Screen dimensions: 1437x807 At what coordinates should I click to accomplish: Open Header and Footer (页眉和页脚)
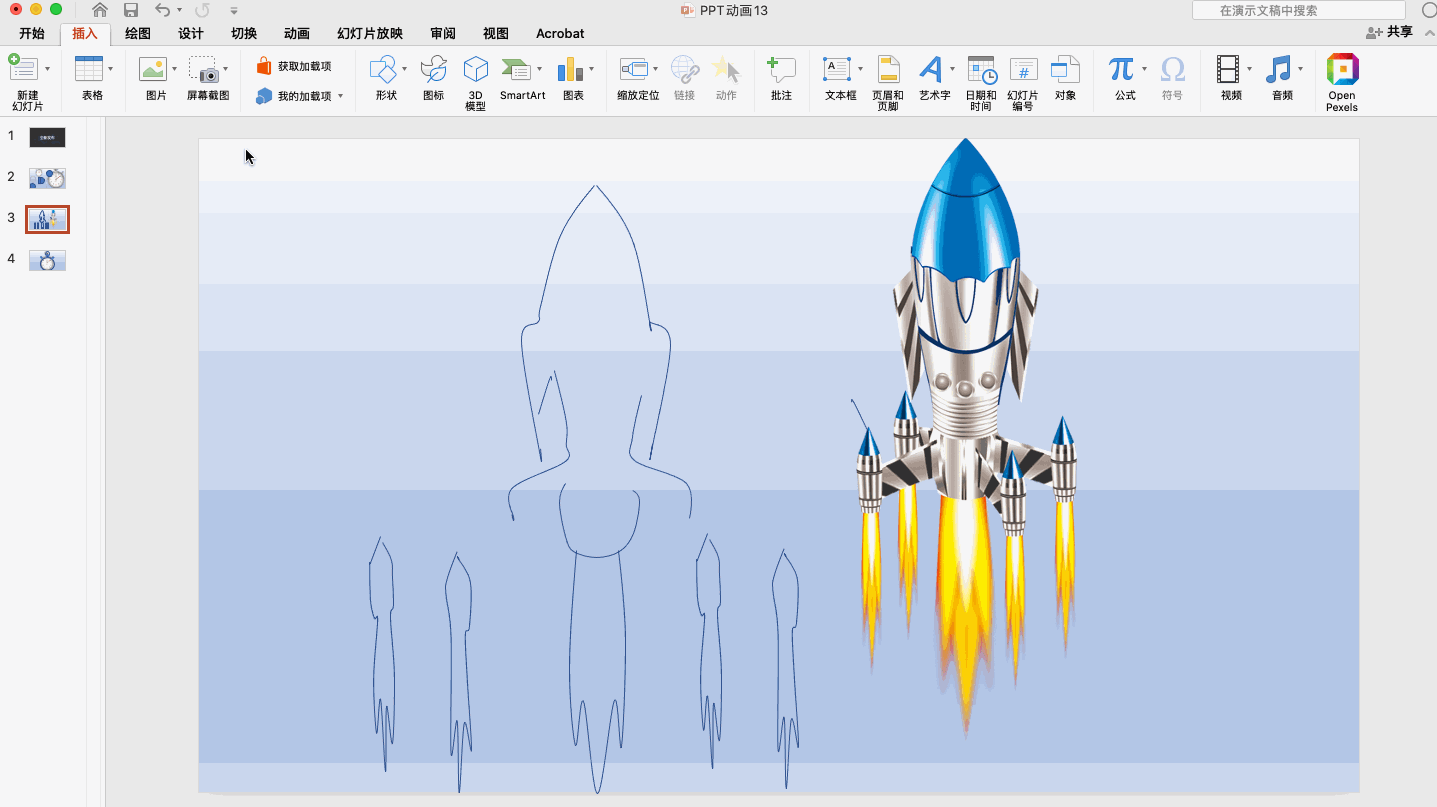(888, 69)
